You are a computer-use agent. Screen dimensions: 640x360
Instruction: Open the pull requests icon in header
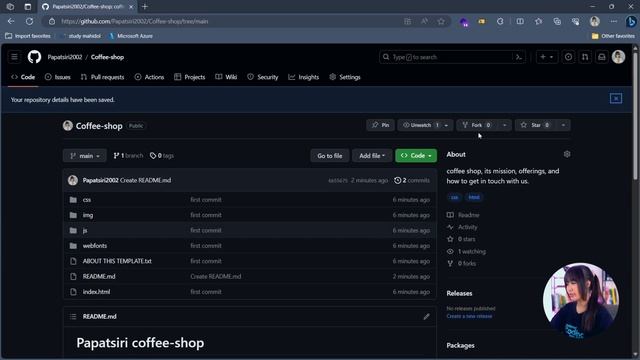[585, 57]
